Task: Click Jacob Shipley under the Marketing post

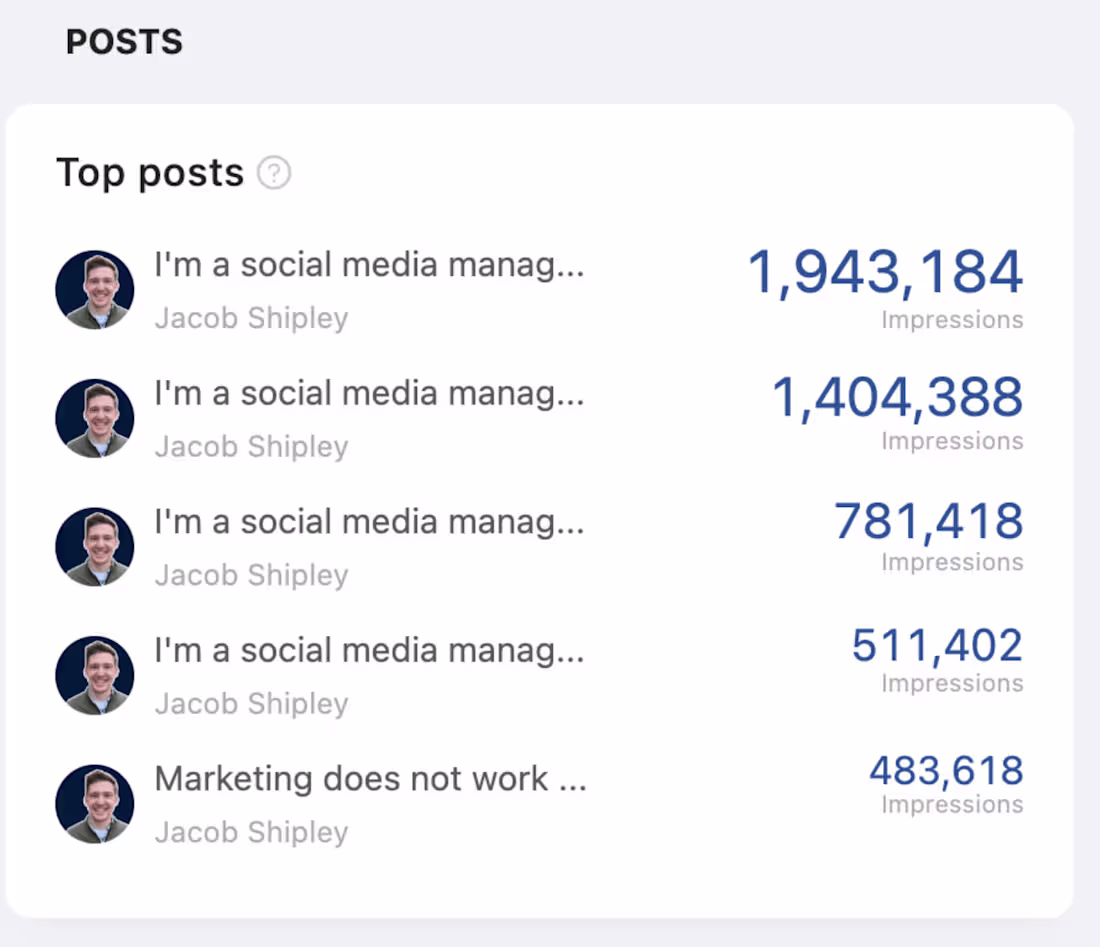Action: pos(251,832)
